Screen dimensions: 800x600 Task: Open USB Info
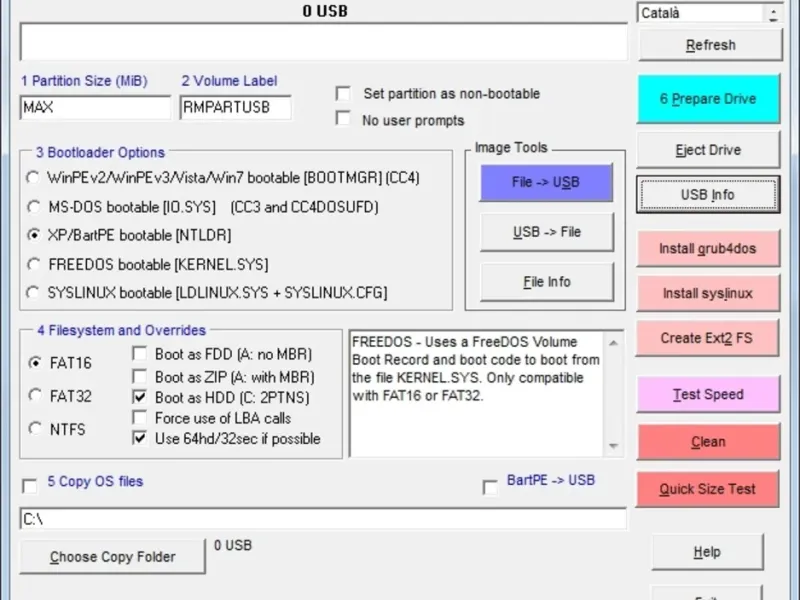click(708, 194)
